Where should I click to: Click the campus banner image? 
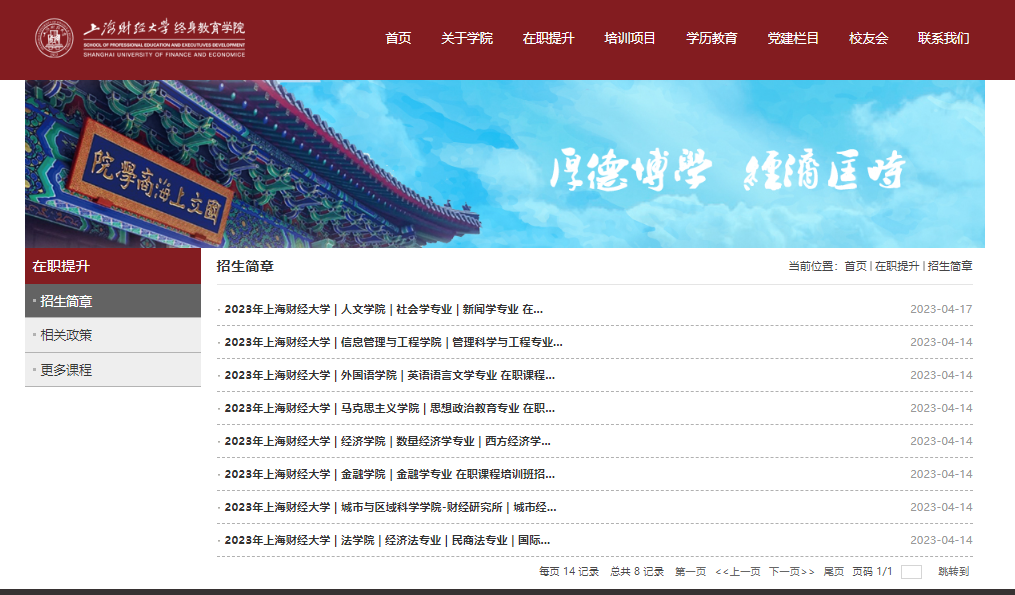point(505,164)
